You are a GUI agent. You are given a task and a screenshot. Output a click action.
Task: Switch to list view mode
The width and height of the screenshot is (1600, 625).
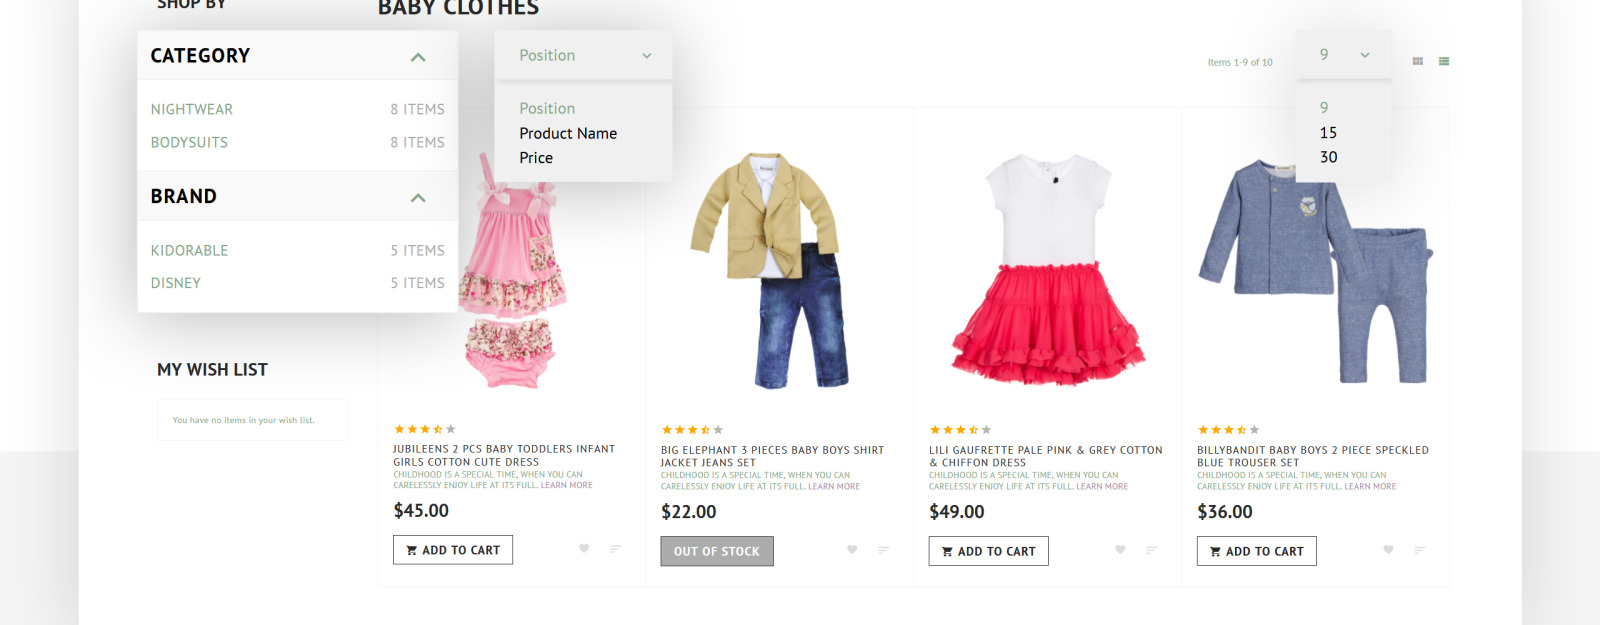(x=1444, y=61)
